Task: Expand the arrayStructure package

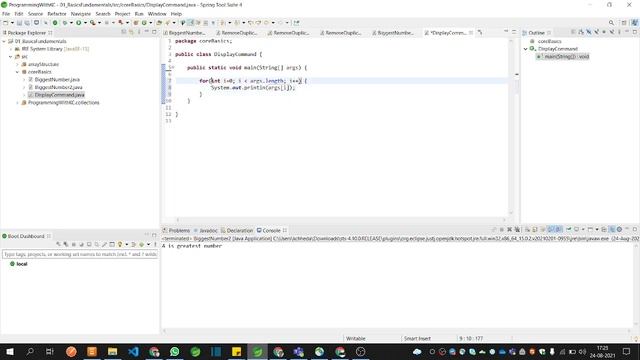Action: click(x=18, y=64)
